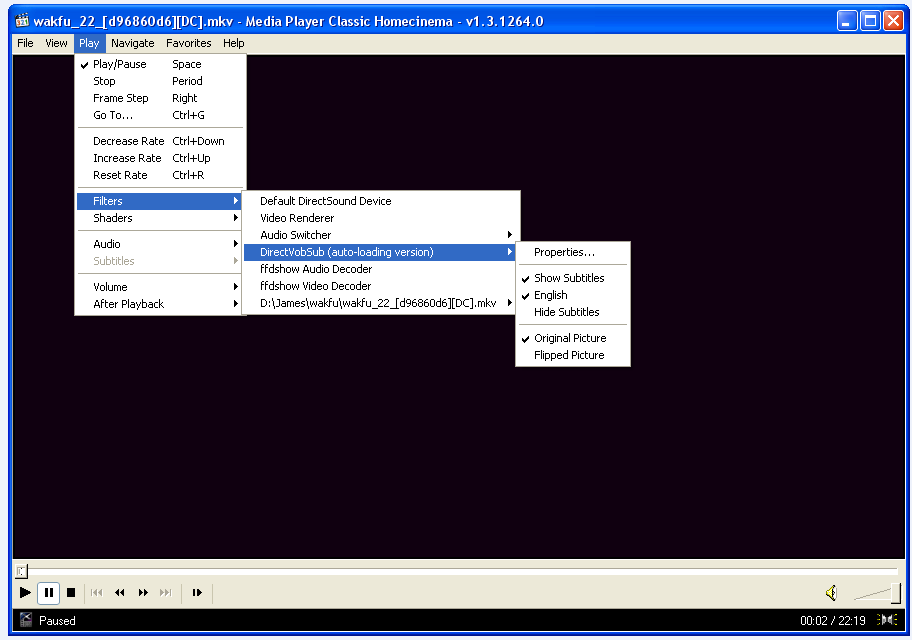Click the increase speed fast-forward icon
This screenshot has height=640, width=912.
pos(143,593)
